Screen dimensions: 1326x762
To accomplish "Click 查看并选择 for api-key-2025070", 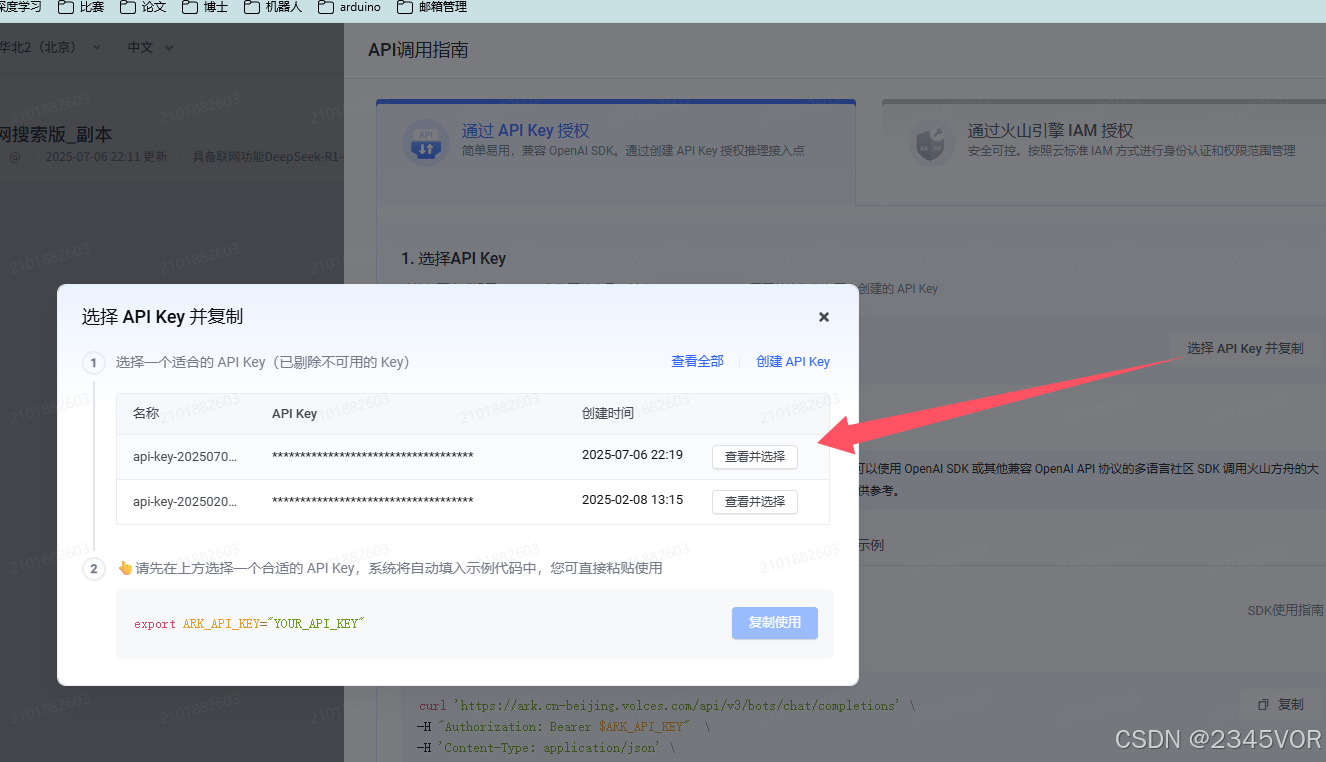I will coord(754,457).
